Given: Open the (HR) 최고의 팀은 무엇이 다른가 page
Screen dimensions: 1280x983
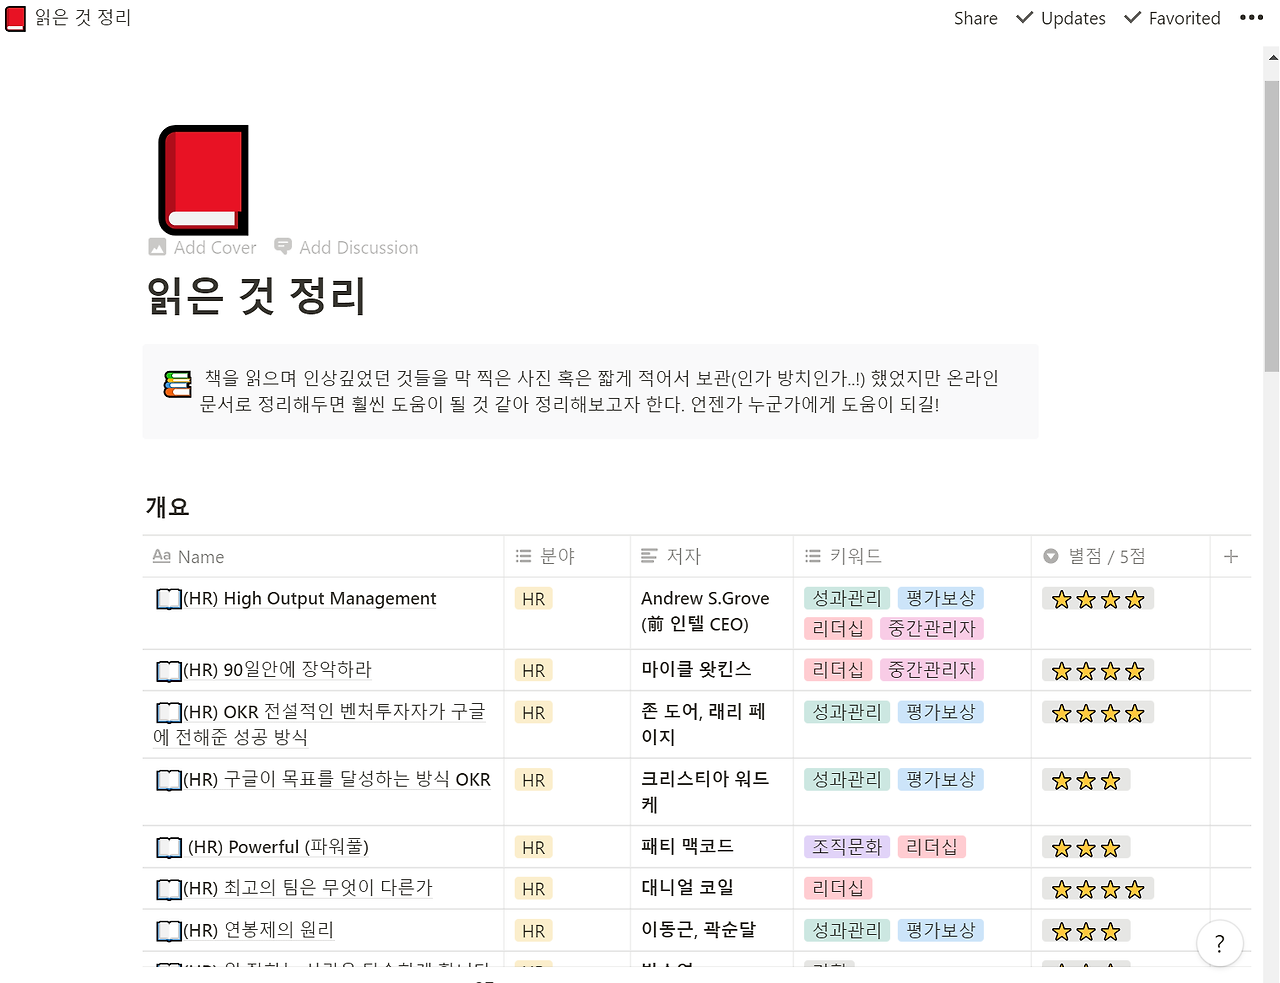Looking at the screenshot, I should 308,889.
